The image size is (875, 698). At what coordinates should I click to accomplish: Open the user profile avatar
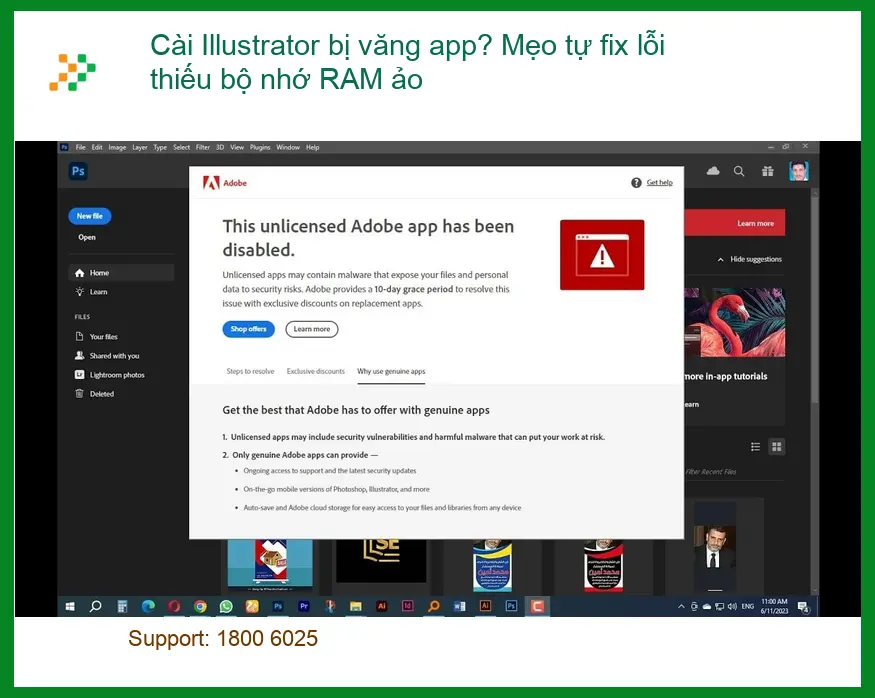click(x=799, y=171)
